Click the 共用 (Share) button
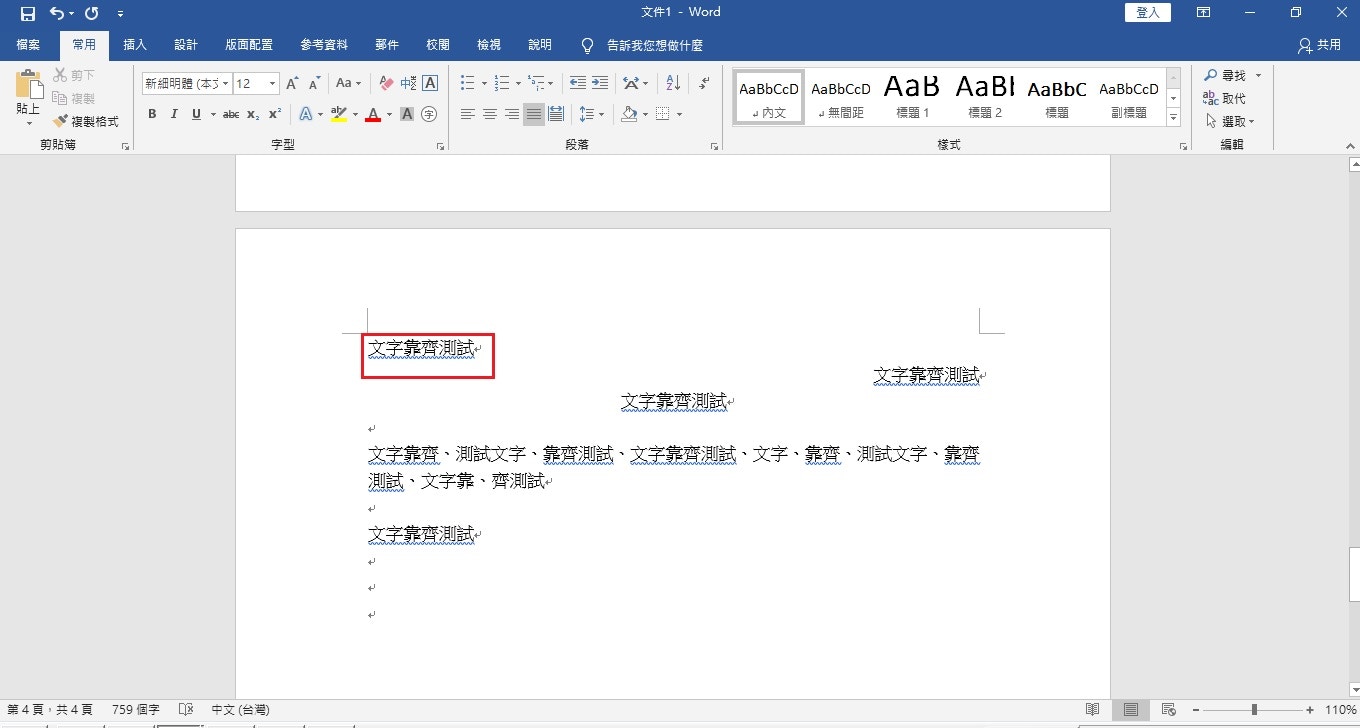 [x=1319, y=45]
